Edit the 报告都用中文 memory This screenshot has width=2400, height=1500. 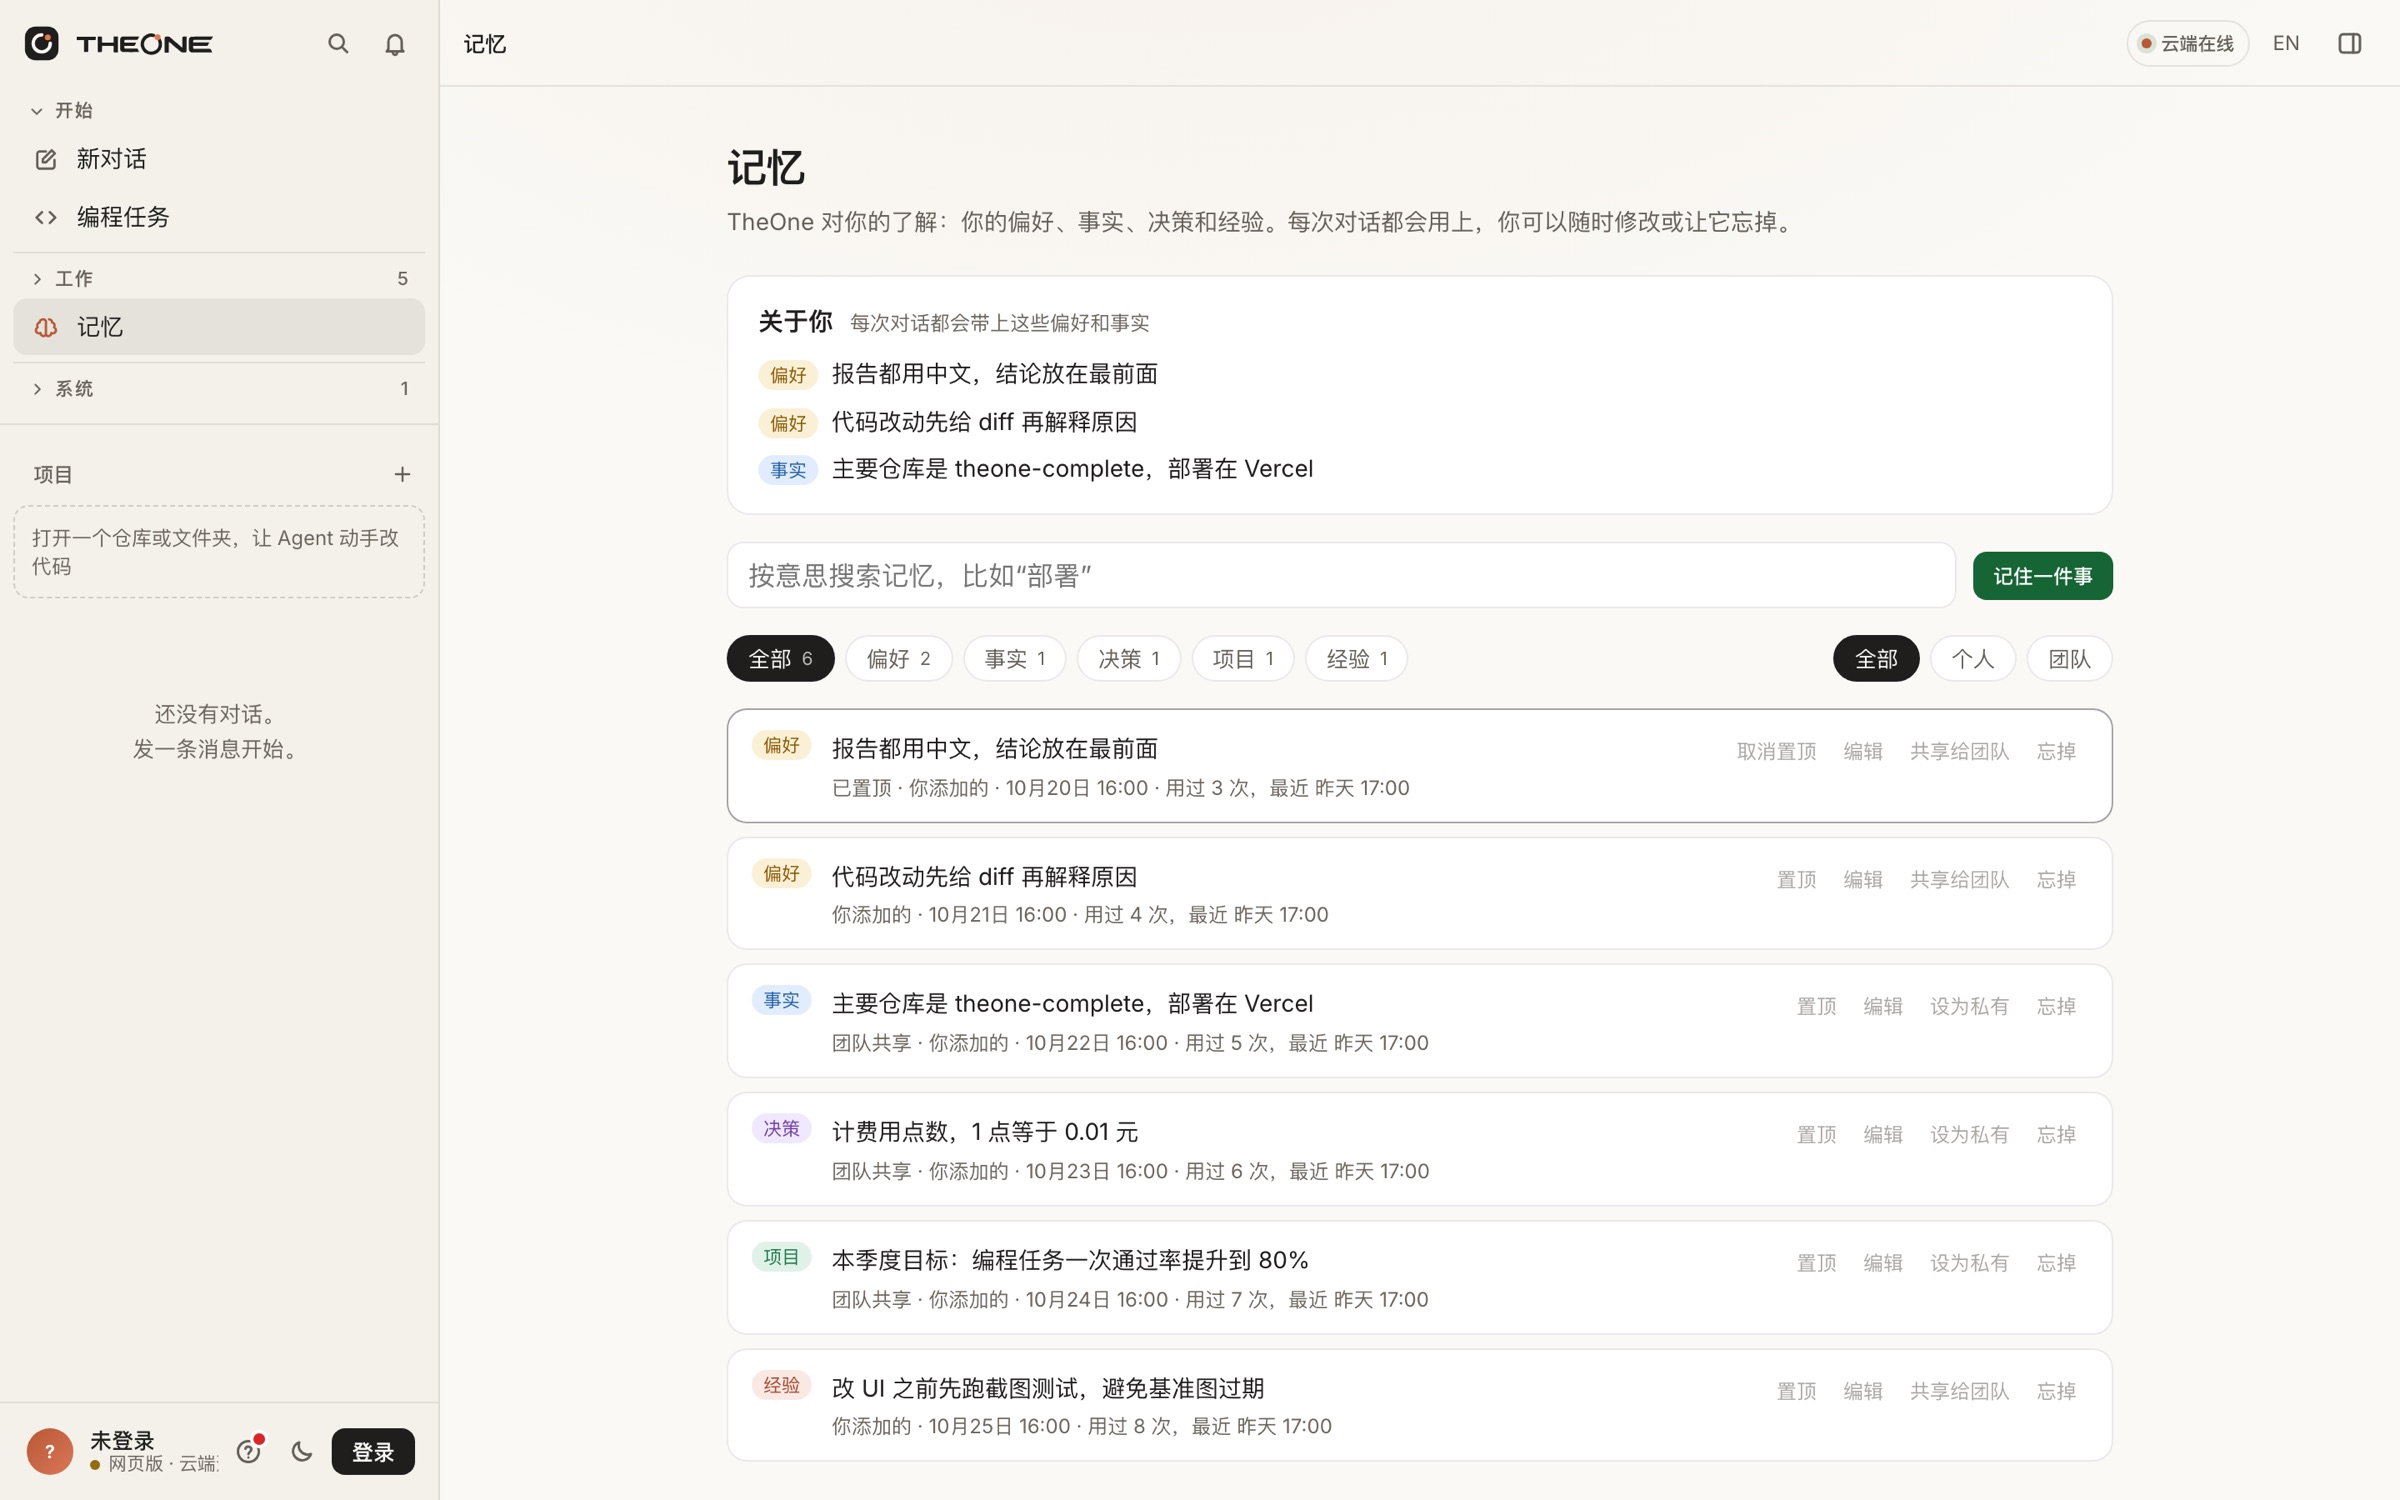[x=1863, y=751]
